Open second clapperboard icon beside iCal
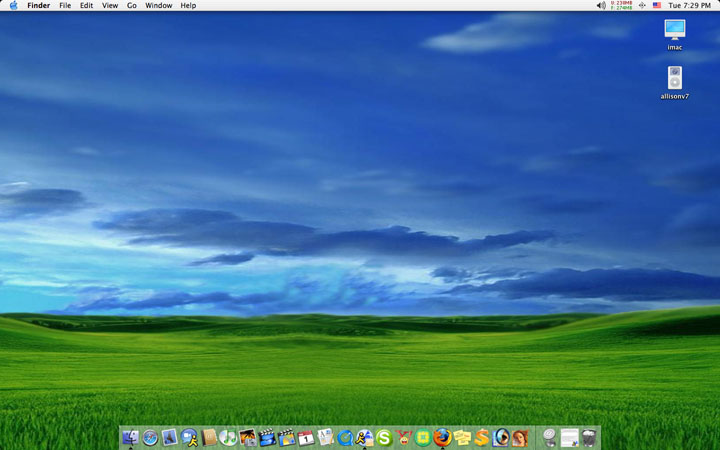The image size is (720, 450). tap(287, 438)
